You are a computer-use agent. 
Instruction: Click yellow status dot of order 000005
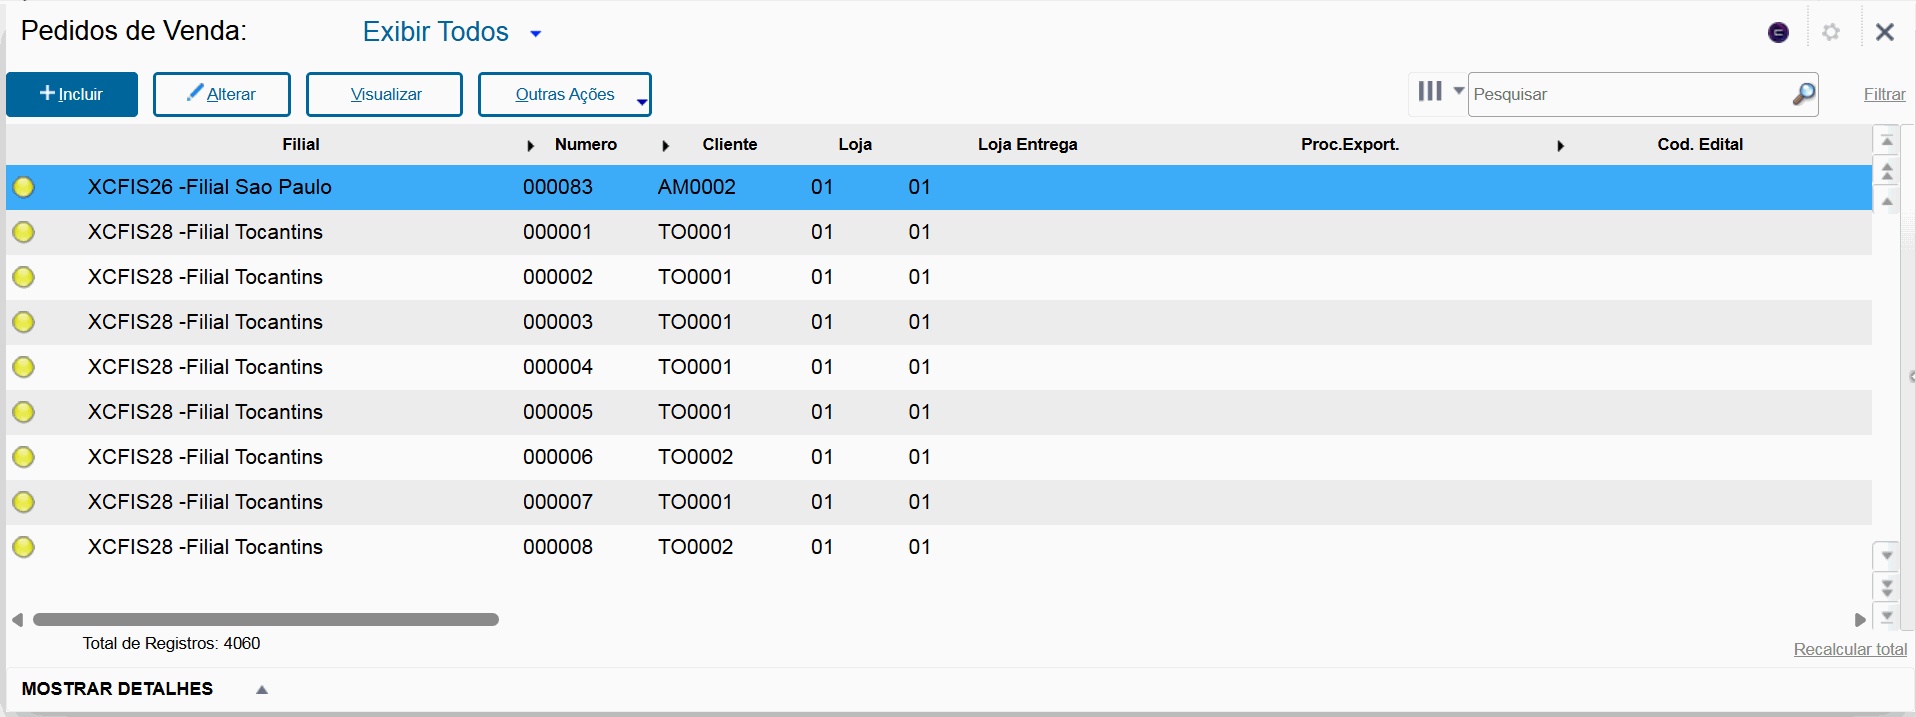23,412
